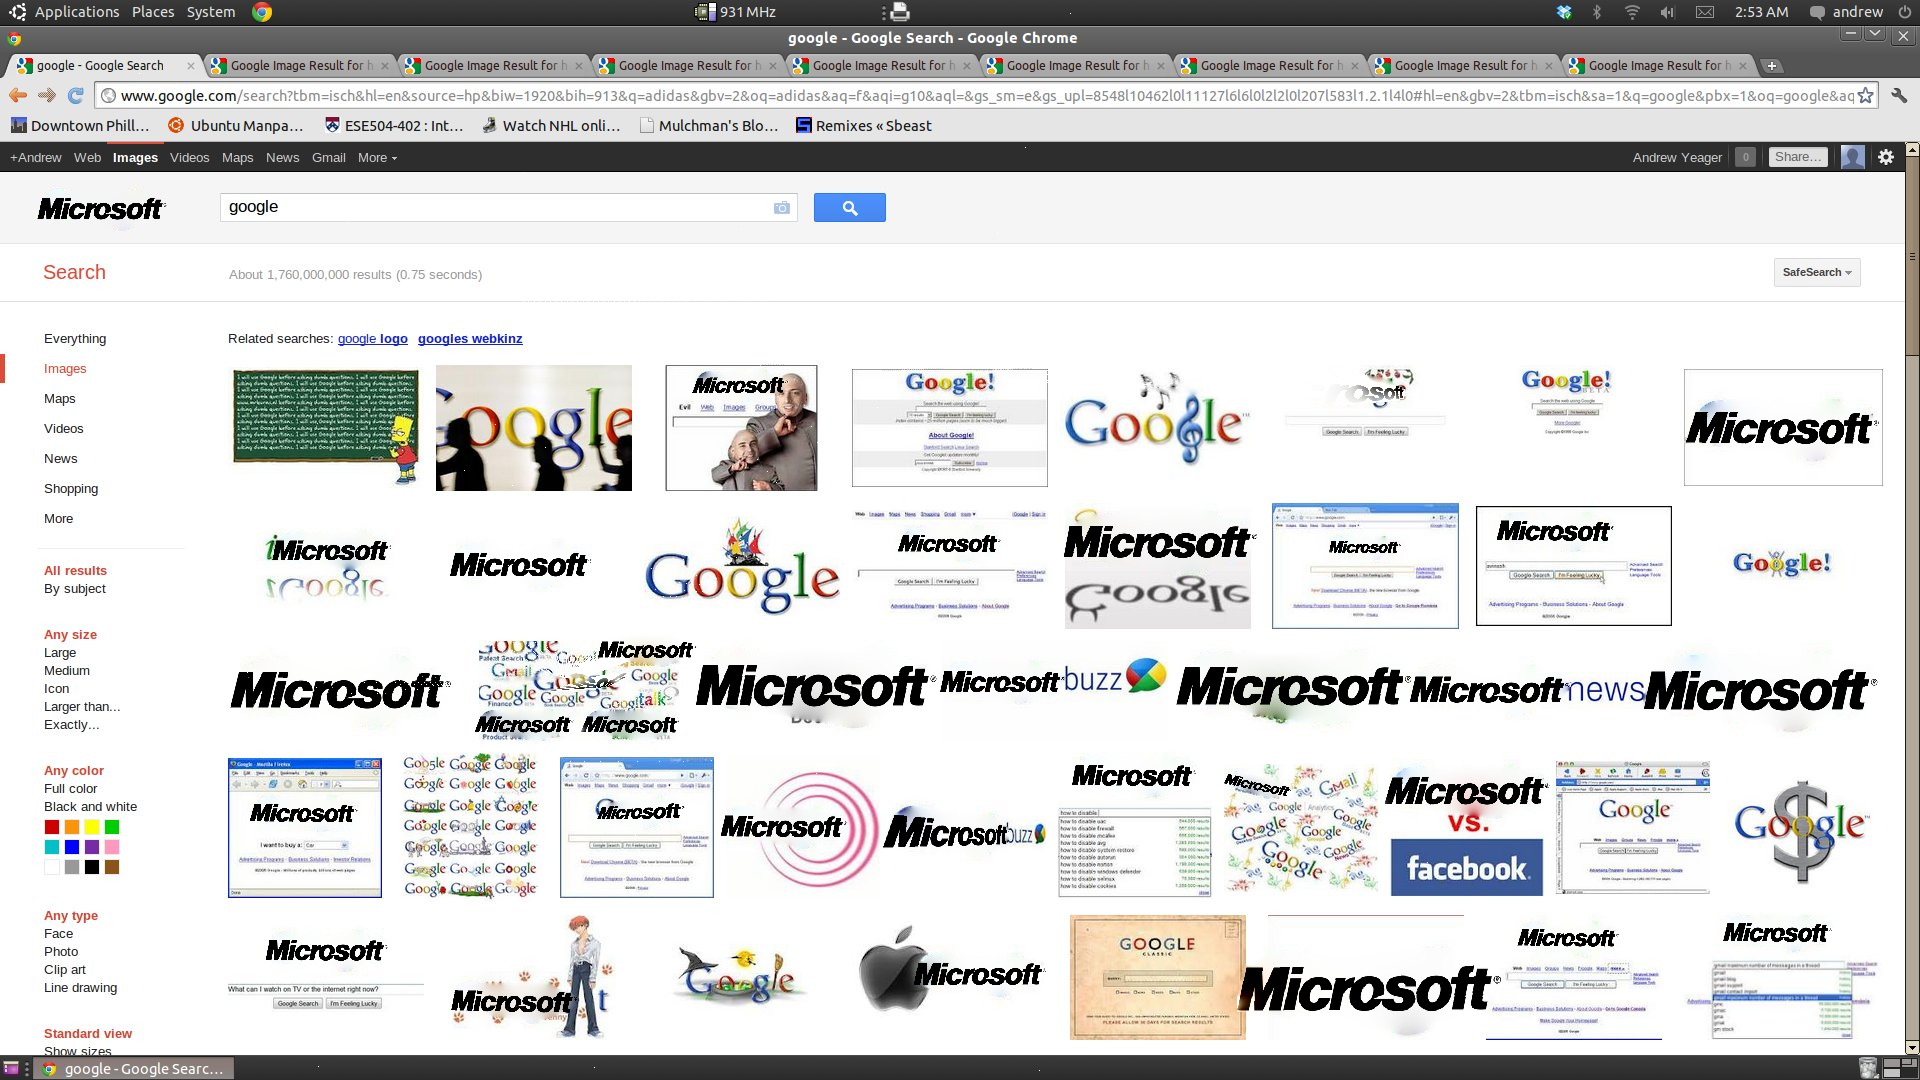This screenshot has width=1920, height=1080.
Task: Reload the page with refresh icon
Action: [75, 96]
